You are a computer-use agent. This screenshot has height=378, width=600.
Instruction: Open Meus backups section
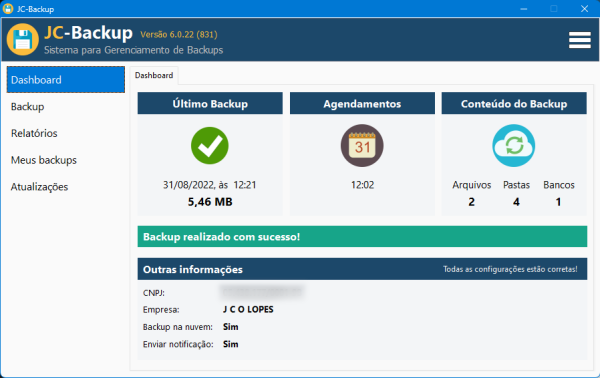pyautogui.click(x=44, y=160)
